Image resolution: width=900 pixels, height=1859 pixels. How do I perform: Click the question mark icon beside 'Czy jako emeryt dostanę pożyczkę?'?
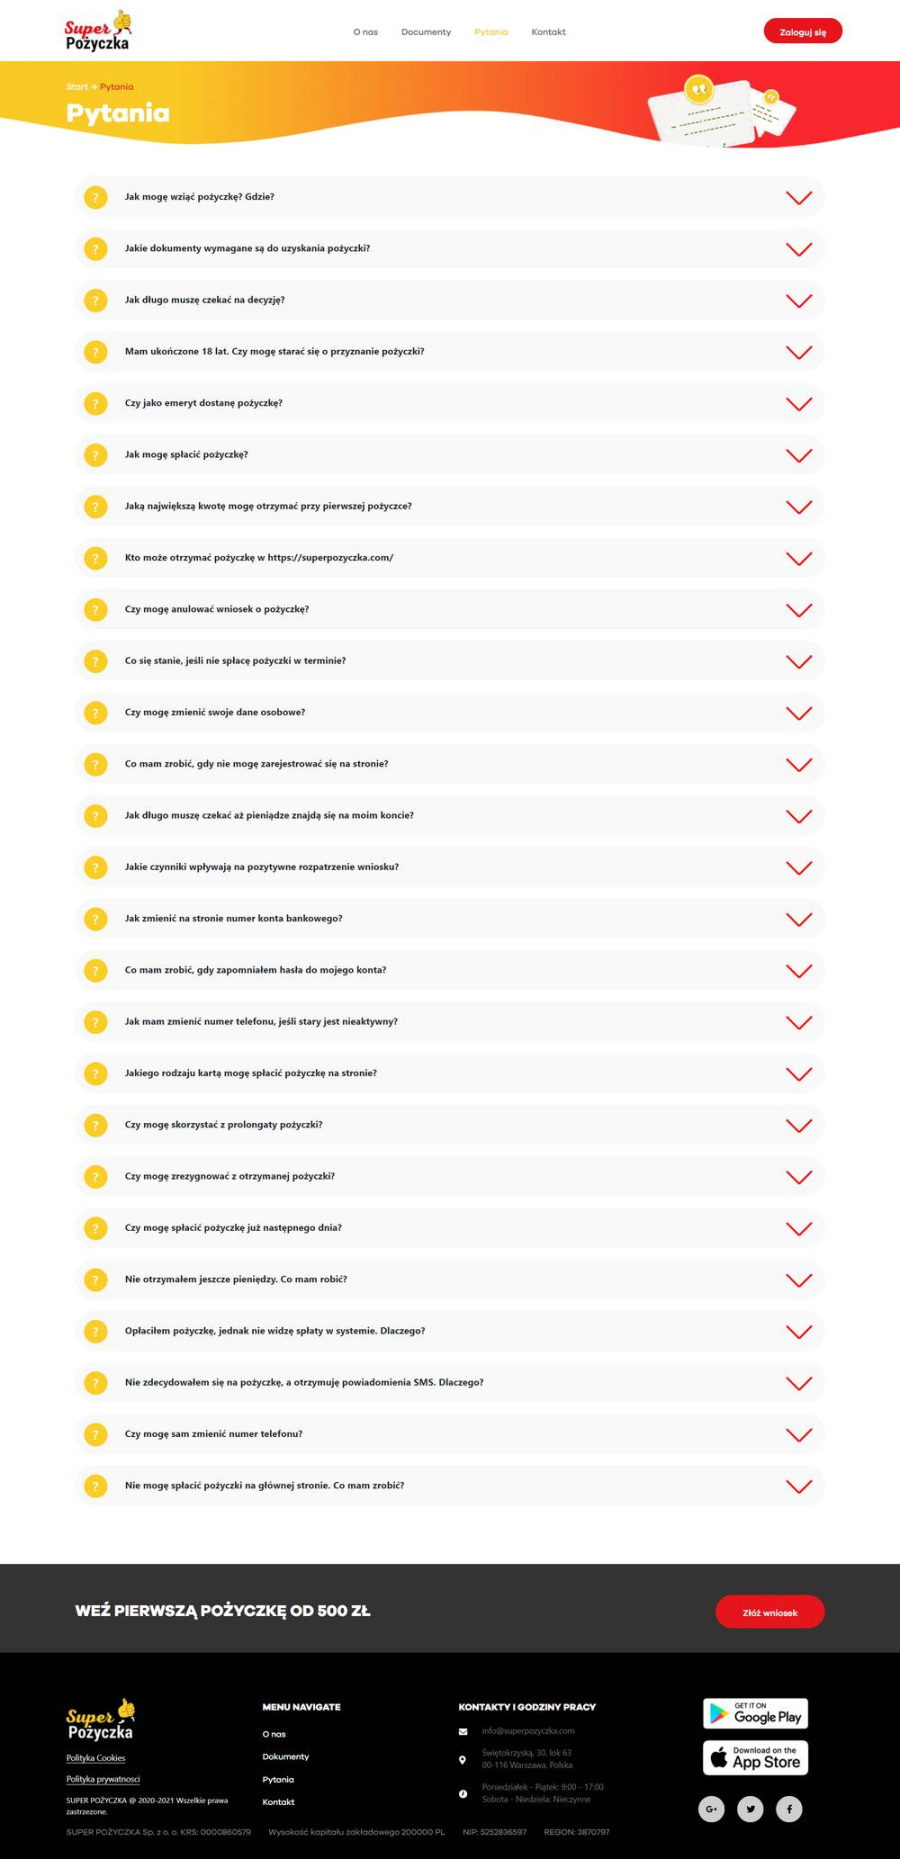95,403
